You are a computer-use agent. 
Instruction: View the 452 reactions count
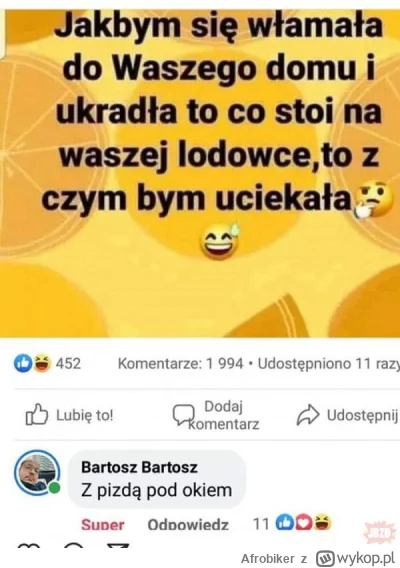pyautogui.click(x=68, y=363)
